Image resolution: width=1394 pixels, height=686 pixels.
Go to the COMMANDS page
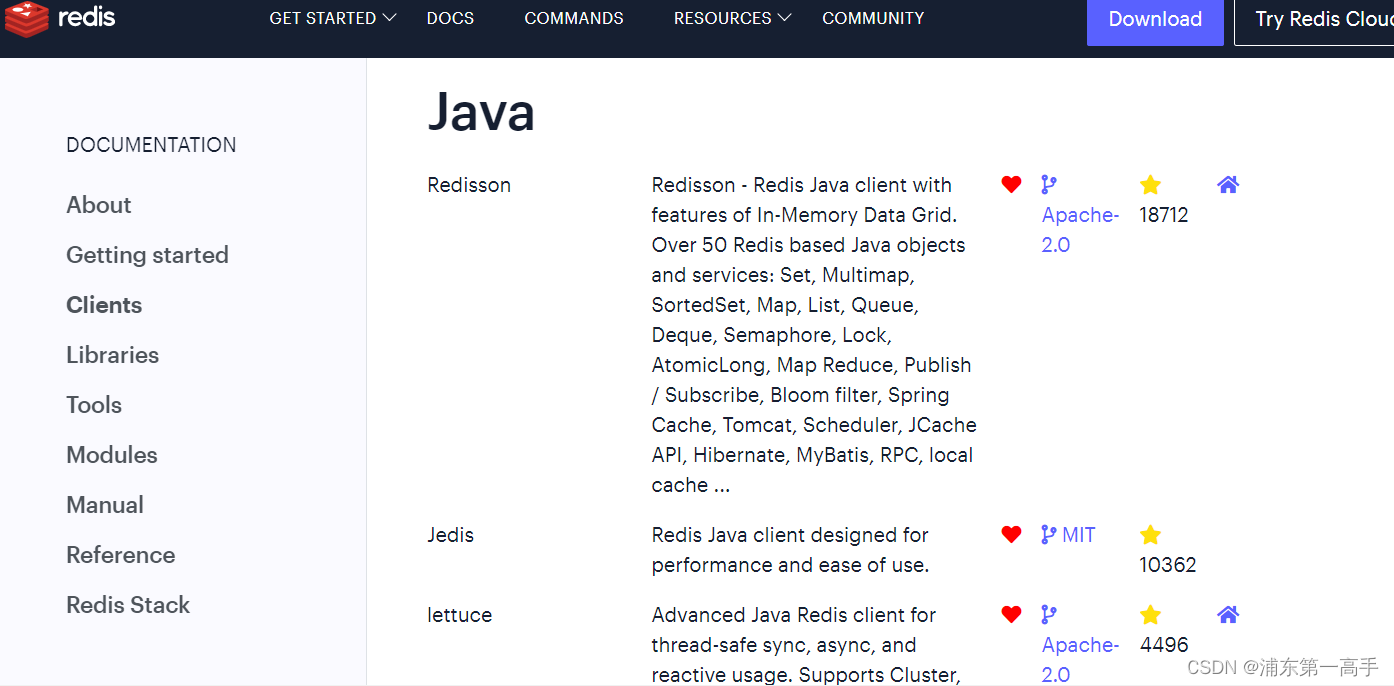[574, 18]
